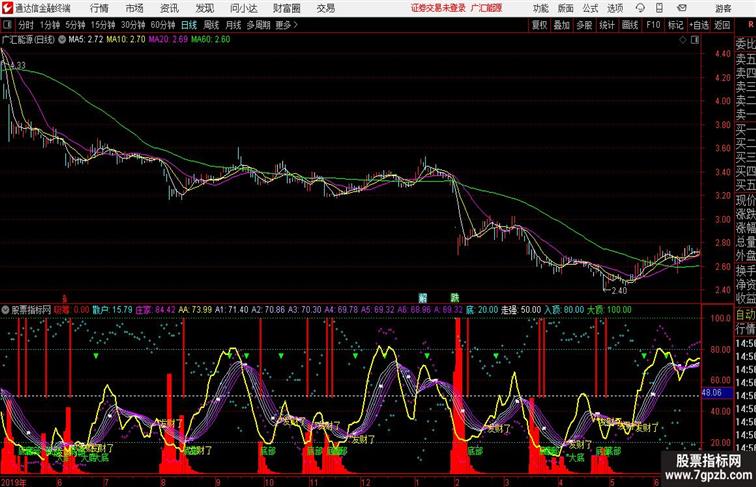Open the 功能 menu
The height and width of the screenshot is (487, 756).
point(540,8)
